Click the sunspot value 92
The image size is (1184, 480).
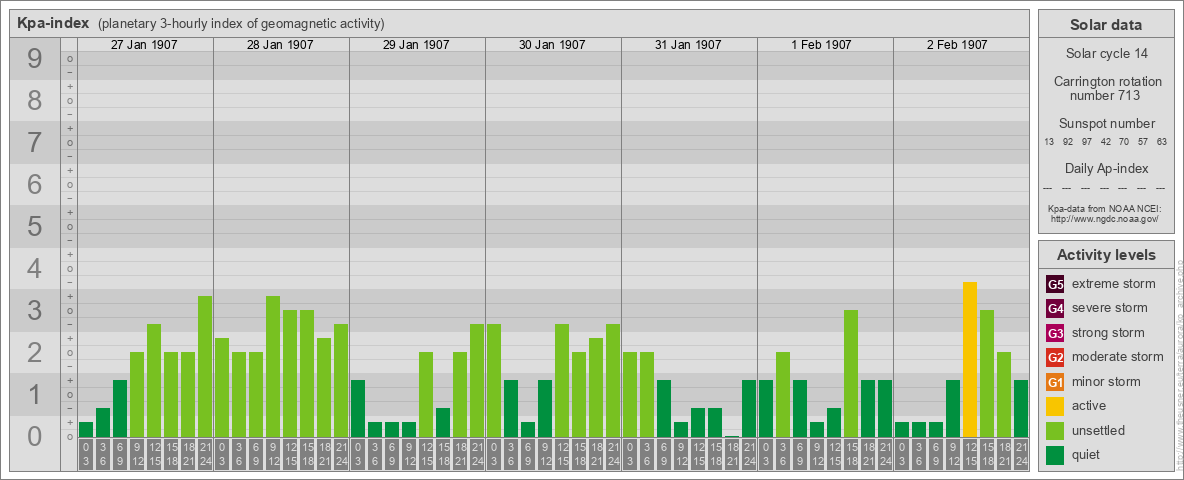[x=1068, y=142]
